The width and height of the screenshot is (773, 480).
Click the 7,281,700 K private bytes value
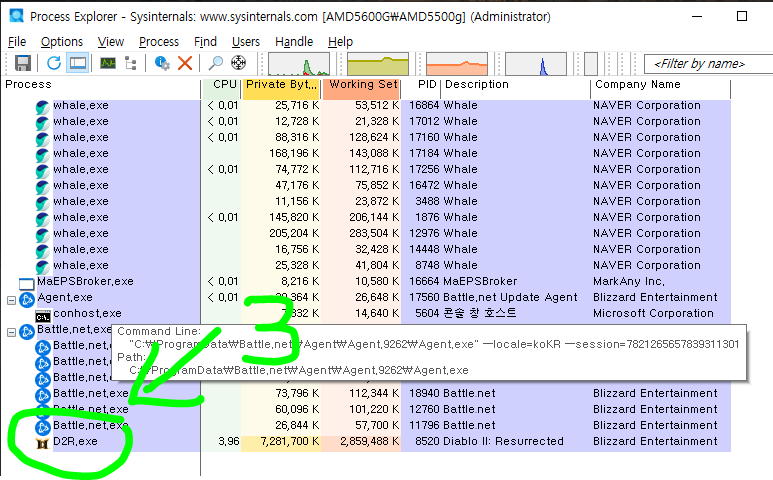[290, 442]
